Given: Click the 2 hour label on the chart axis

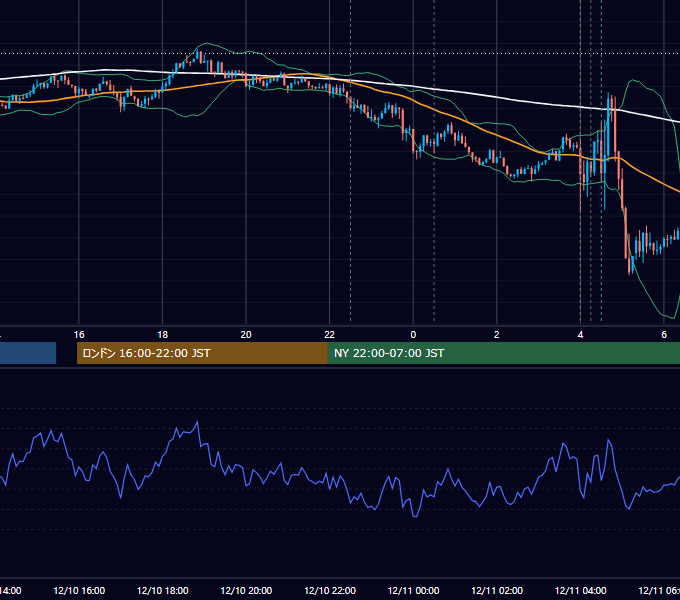Looking at the screenshot, I should pyautogui.click(x=497, y=335).
